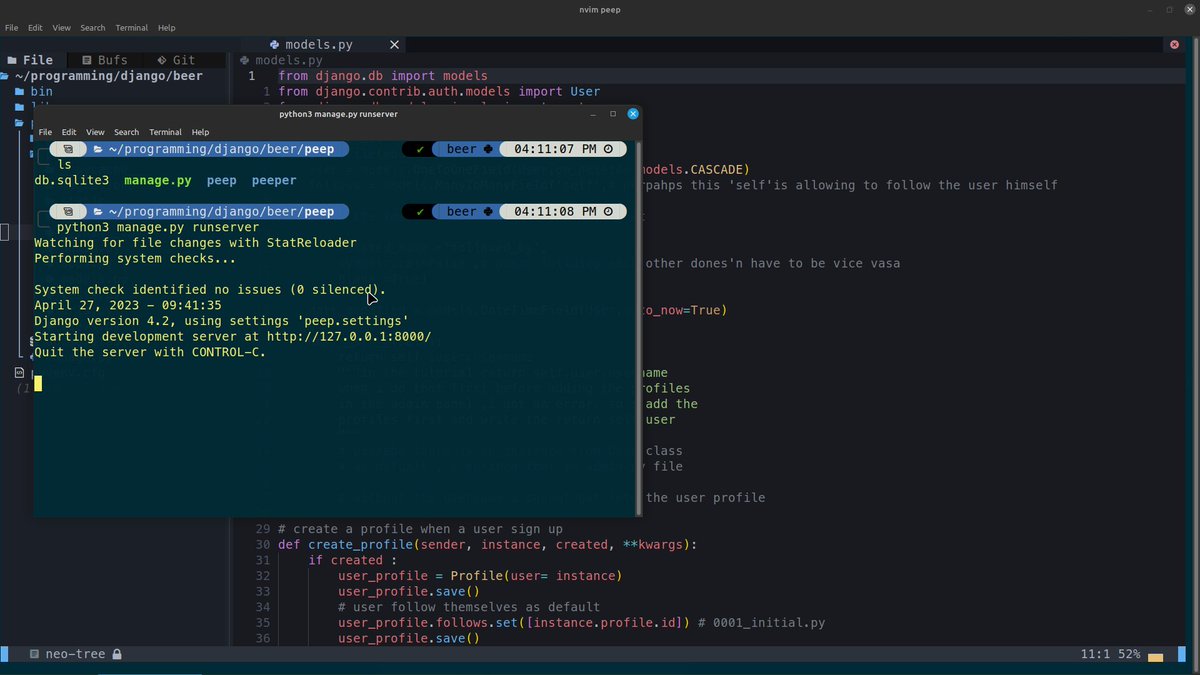Click 'if created :' on line 31
Viewport: 1200px width, 675px height.
tap(352, 560)
